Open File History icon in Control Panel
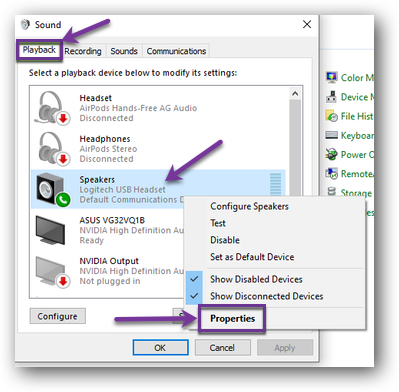Image resolution: width=399 pixels, height=392 pixels. pyautogui.click(x=331, y=116)
